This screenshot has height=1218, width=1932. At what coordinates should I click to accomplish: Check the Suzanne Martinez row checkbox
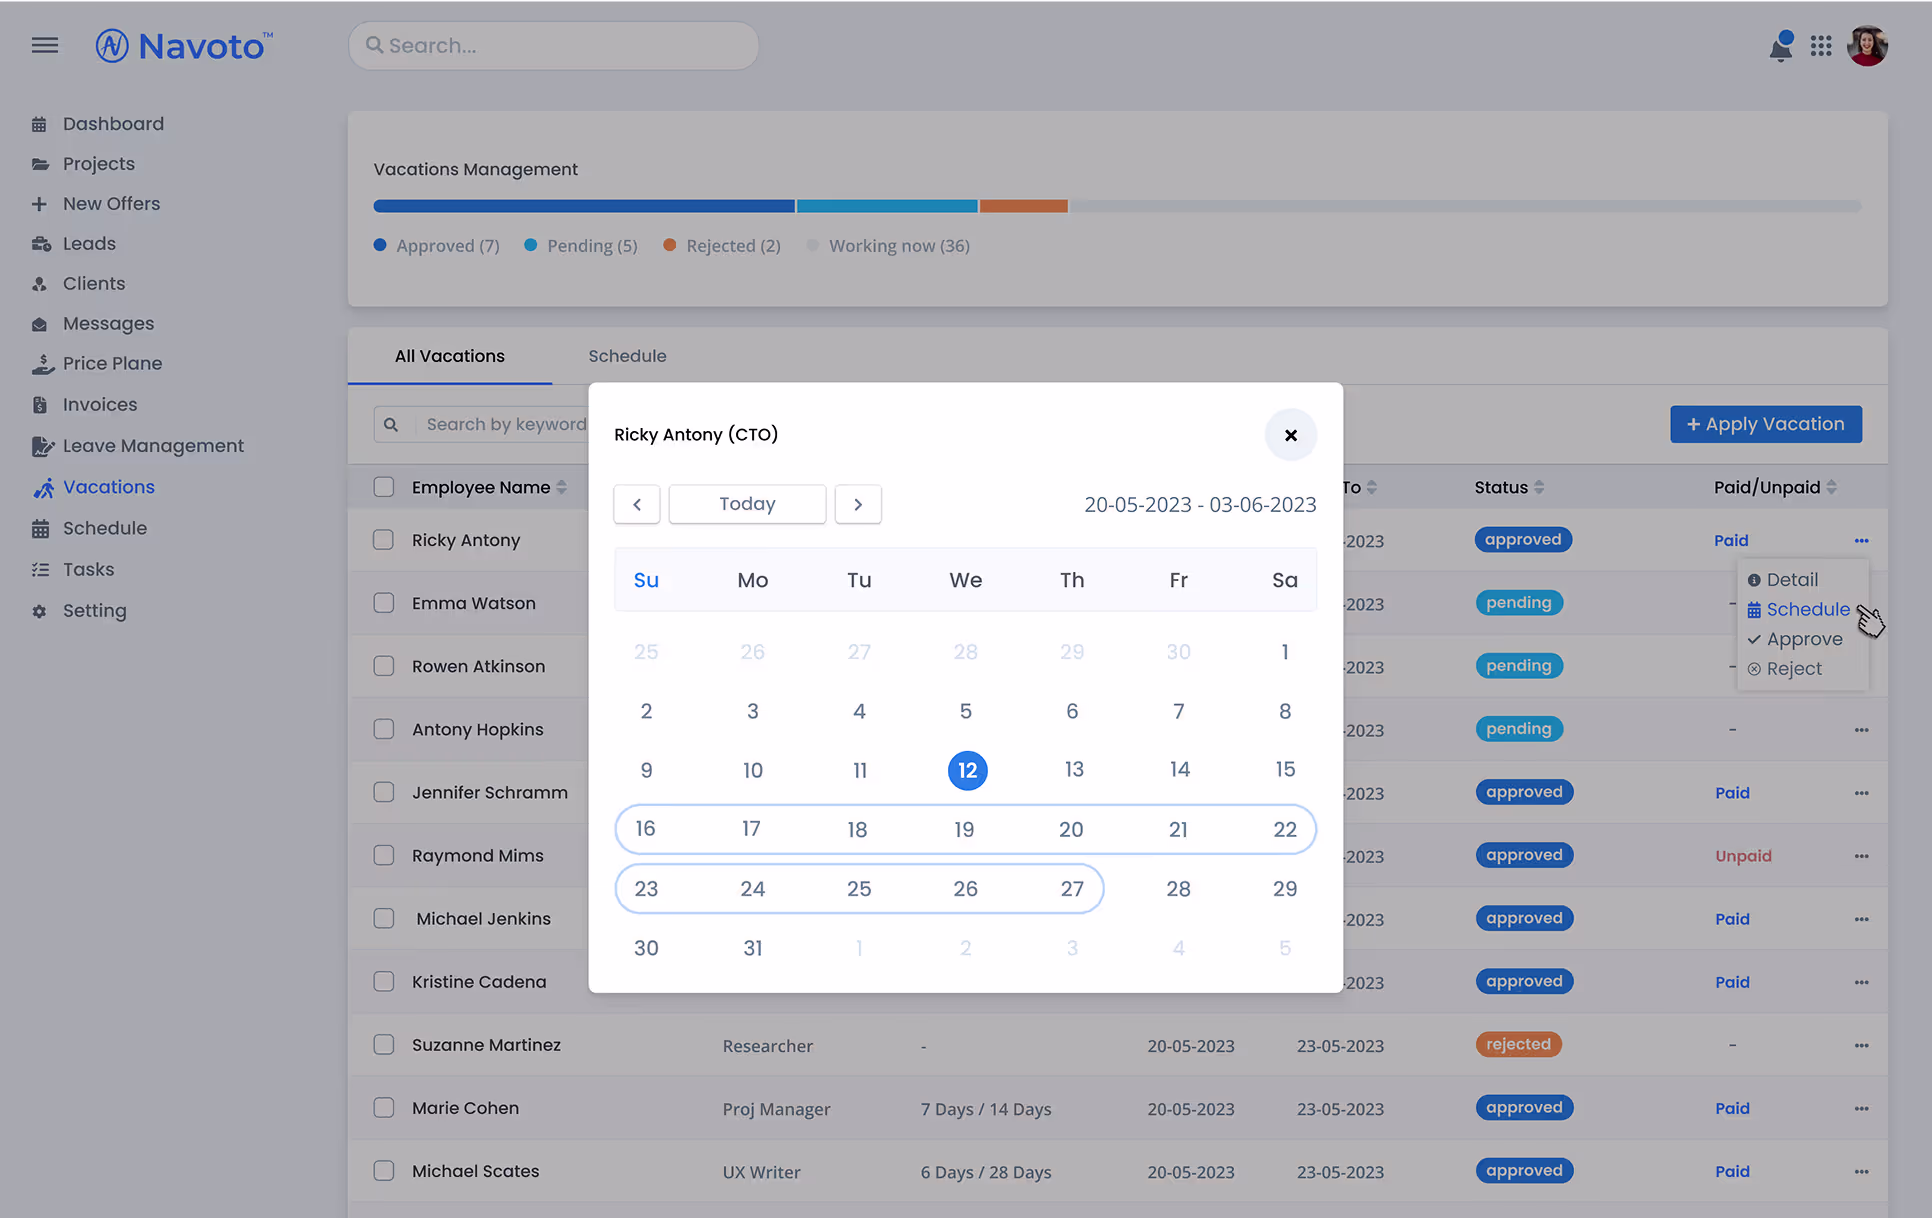coord(384,1044)
